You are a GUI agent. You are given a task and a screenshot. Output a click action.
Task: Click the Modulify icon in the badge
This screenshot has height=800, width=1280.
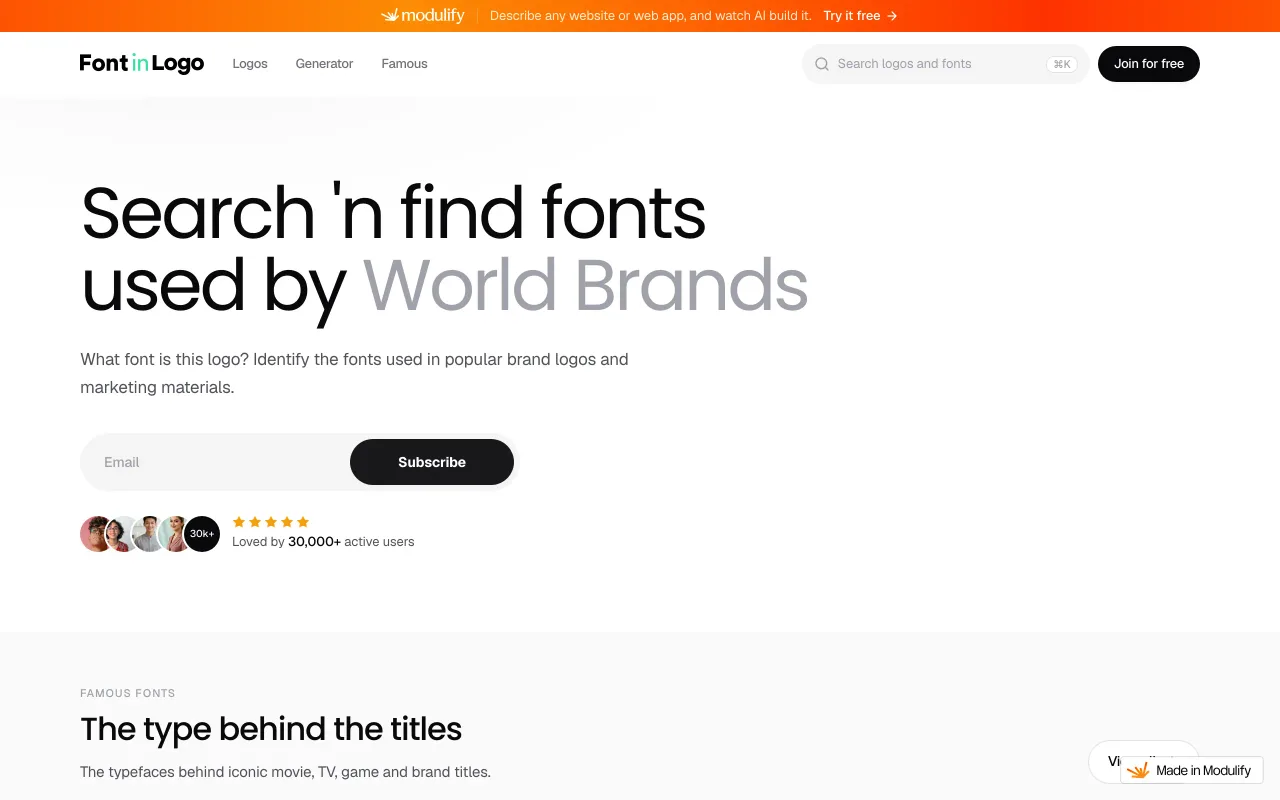[x=1138, y=770]
